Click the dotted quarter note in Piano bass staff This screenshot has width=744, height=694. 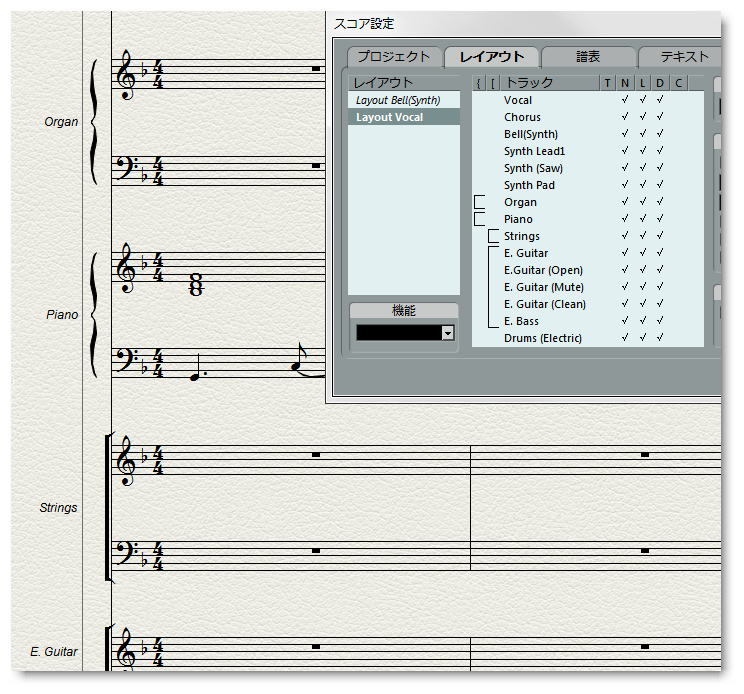pos(196,368)
